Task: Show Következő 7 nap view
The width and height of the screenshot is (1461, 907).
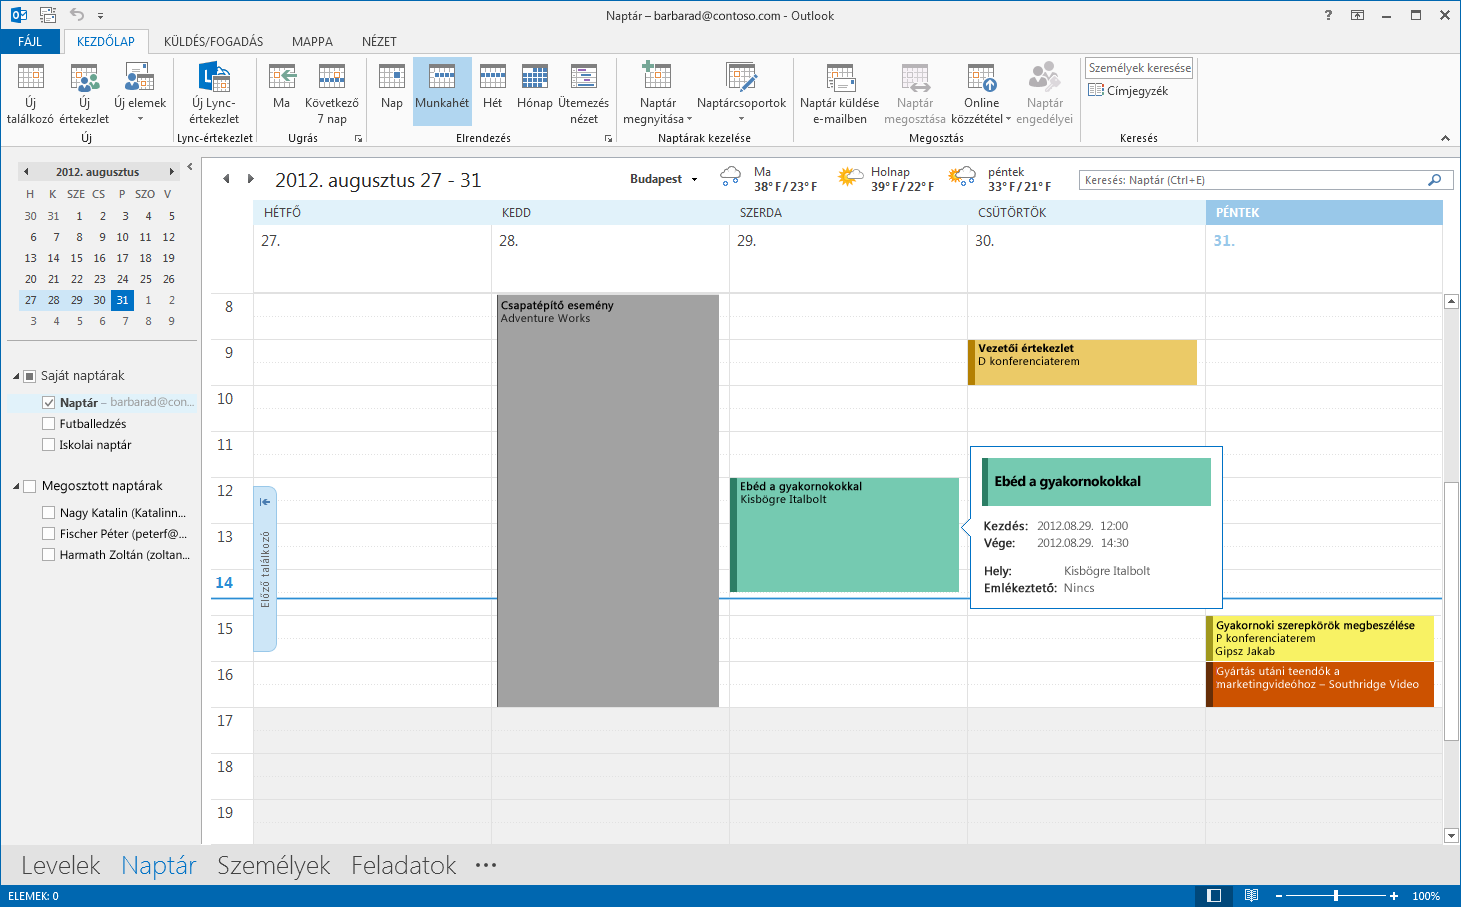Action: tap(332, 93)
